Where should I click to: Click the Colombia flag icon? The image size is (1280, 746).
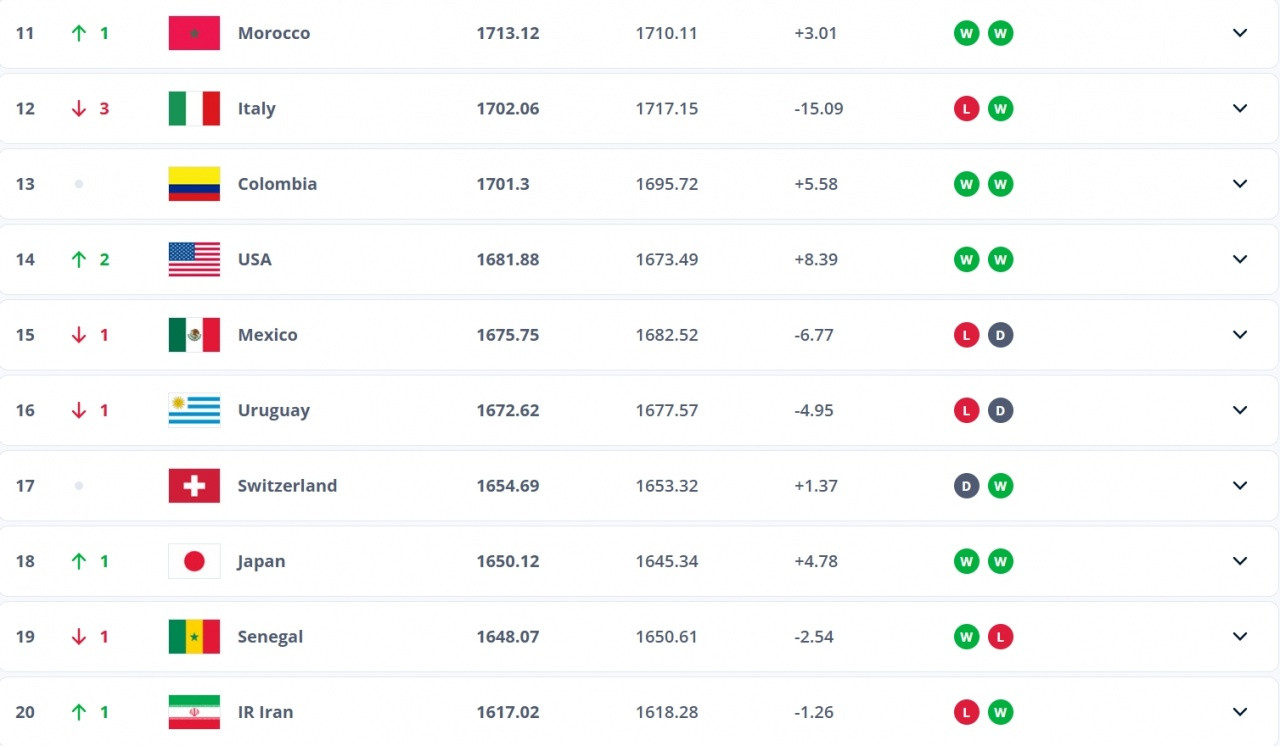tap(194, 184)
